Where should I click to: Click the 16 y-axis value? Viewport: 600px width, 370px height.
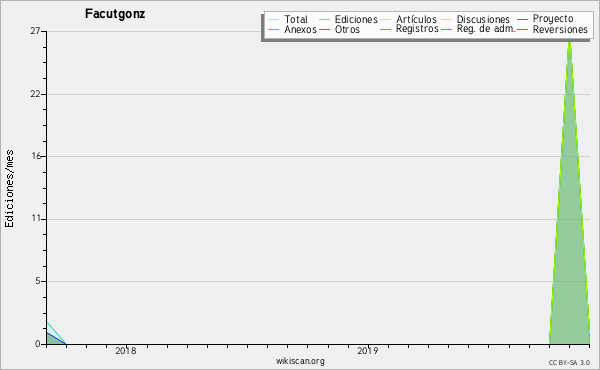[x=36, y=156]
